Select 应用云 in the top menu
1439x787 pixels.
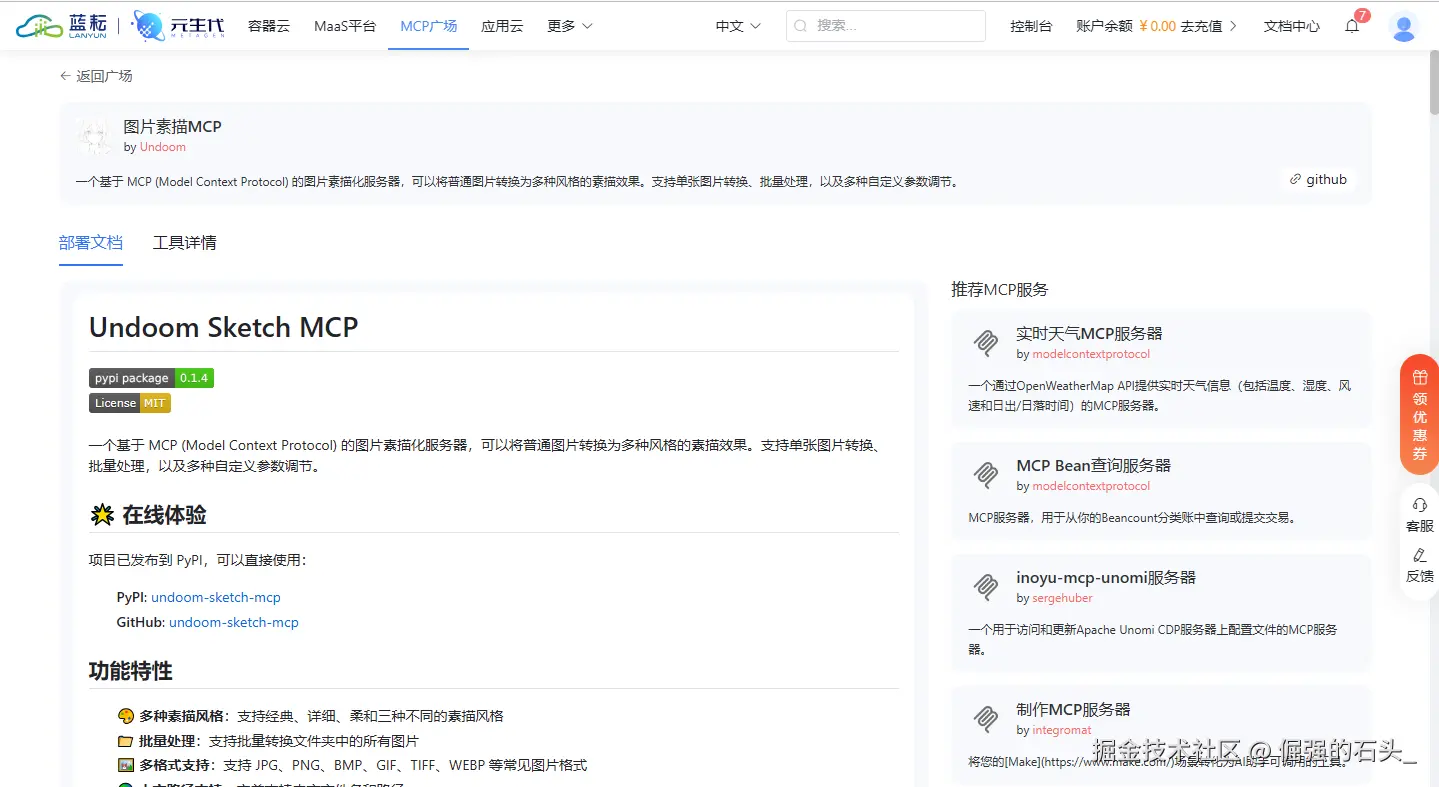tap(502, 26)
